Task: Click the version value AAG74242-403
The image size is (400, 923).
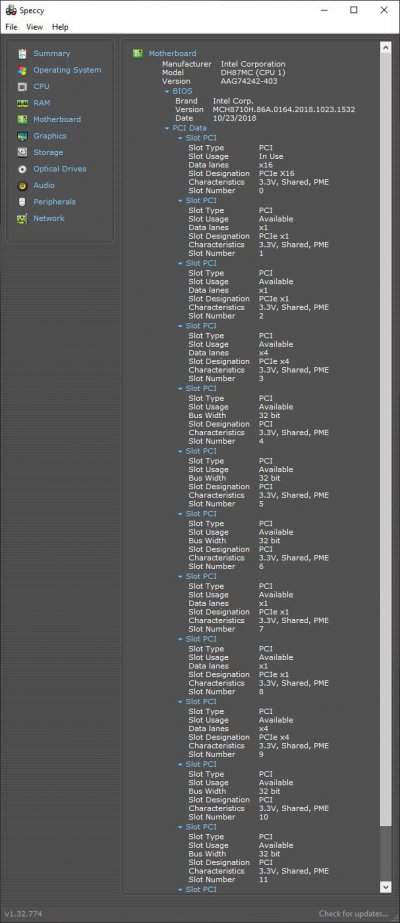Action: point(249,81)
